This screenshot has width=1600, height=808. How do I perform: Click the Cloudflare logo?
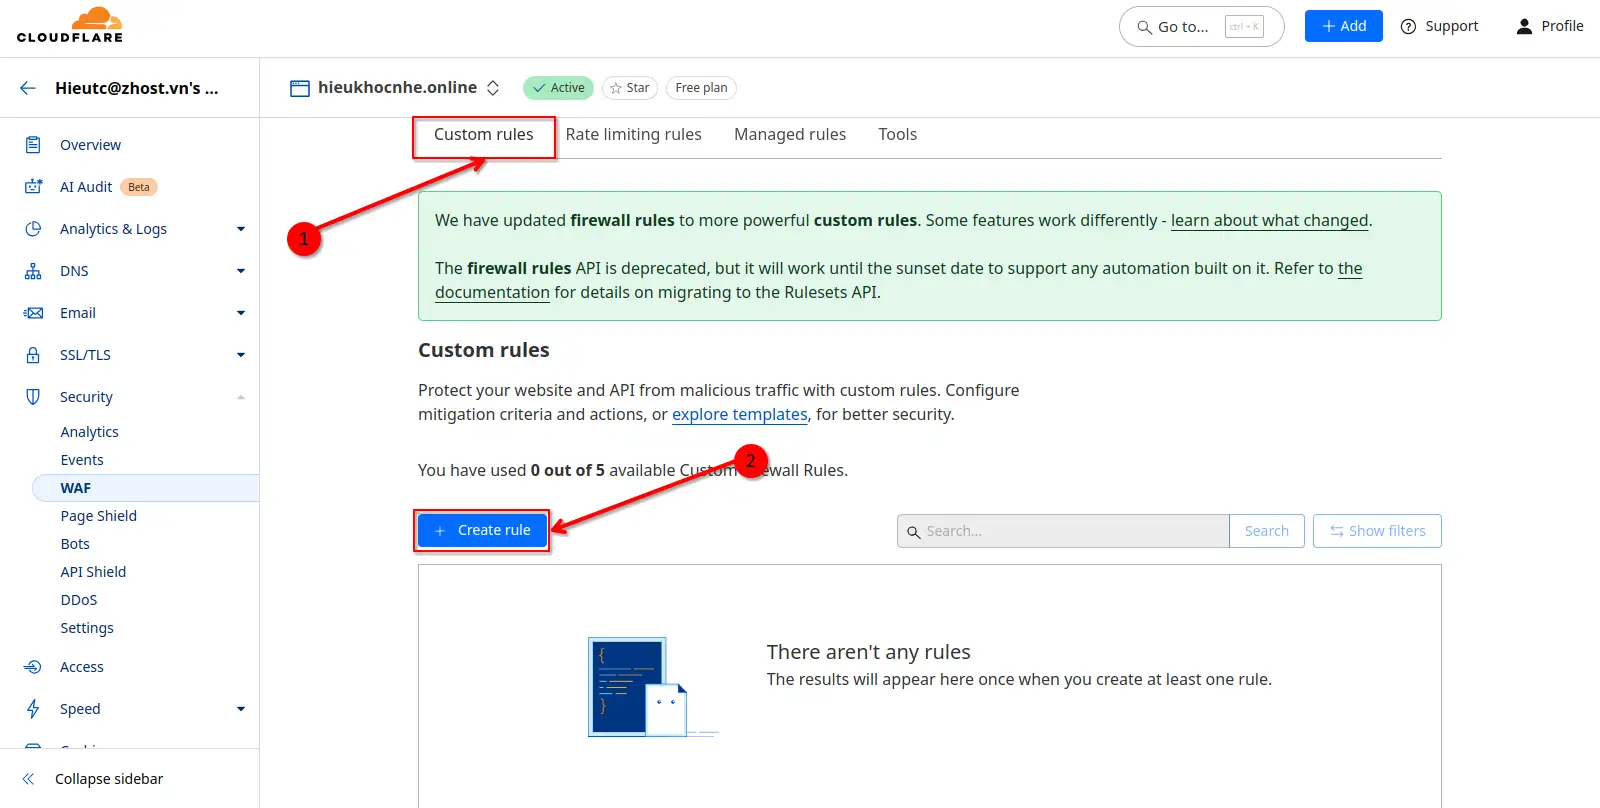point(70,26)
